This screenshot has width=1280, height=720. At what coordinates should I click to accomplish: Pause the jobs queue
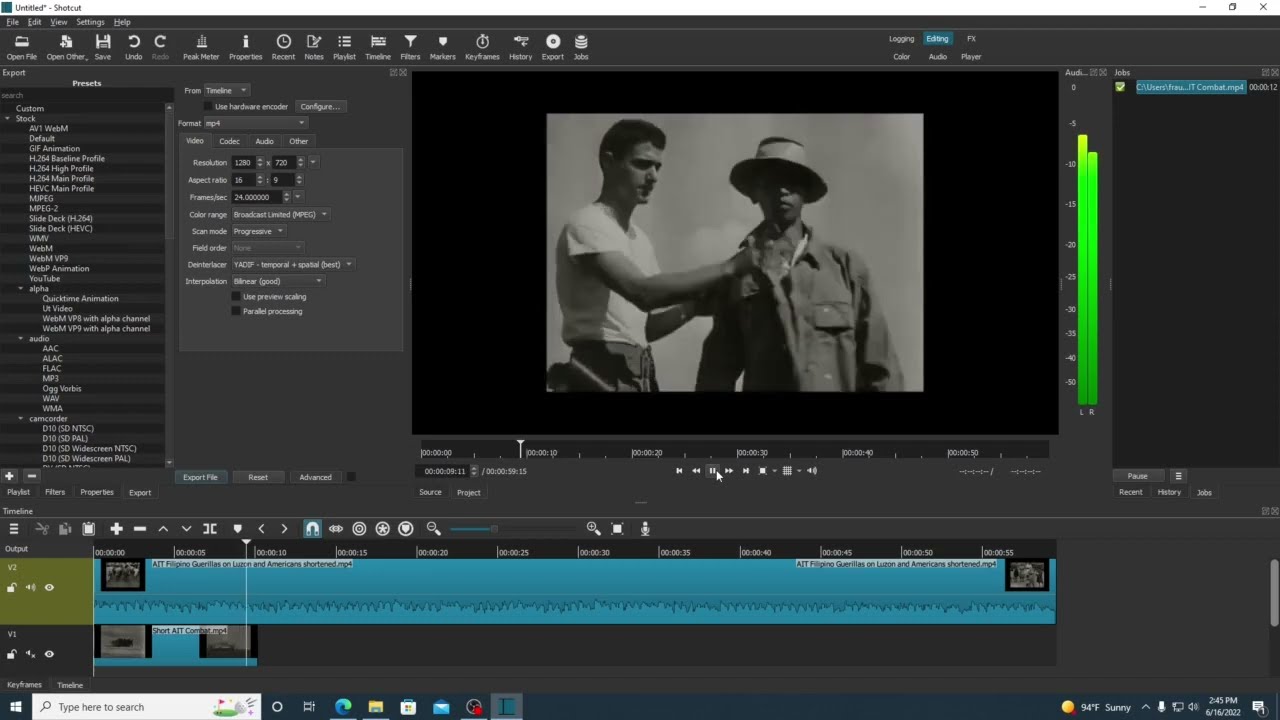pyautogui.click(x=1137, y=476)
